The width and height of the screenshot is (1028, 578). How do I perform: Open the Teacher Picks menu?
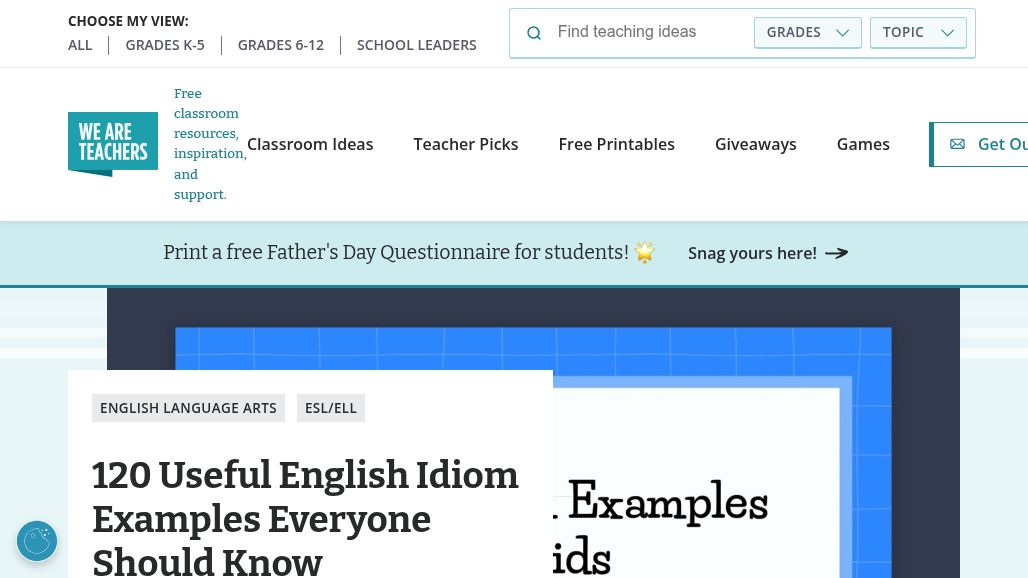[x=465, y=144]
